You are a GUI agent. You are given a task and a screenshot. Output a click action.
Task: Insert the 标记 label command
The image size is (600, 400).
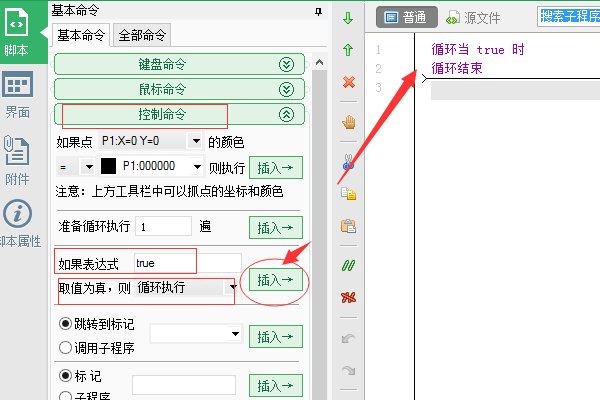pos(276,385)
